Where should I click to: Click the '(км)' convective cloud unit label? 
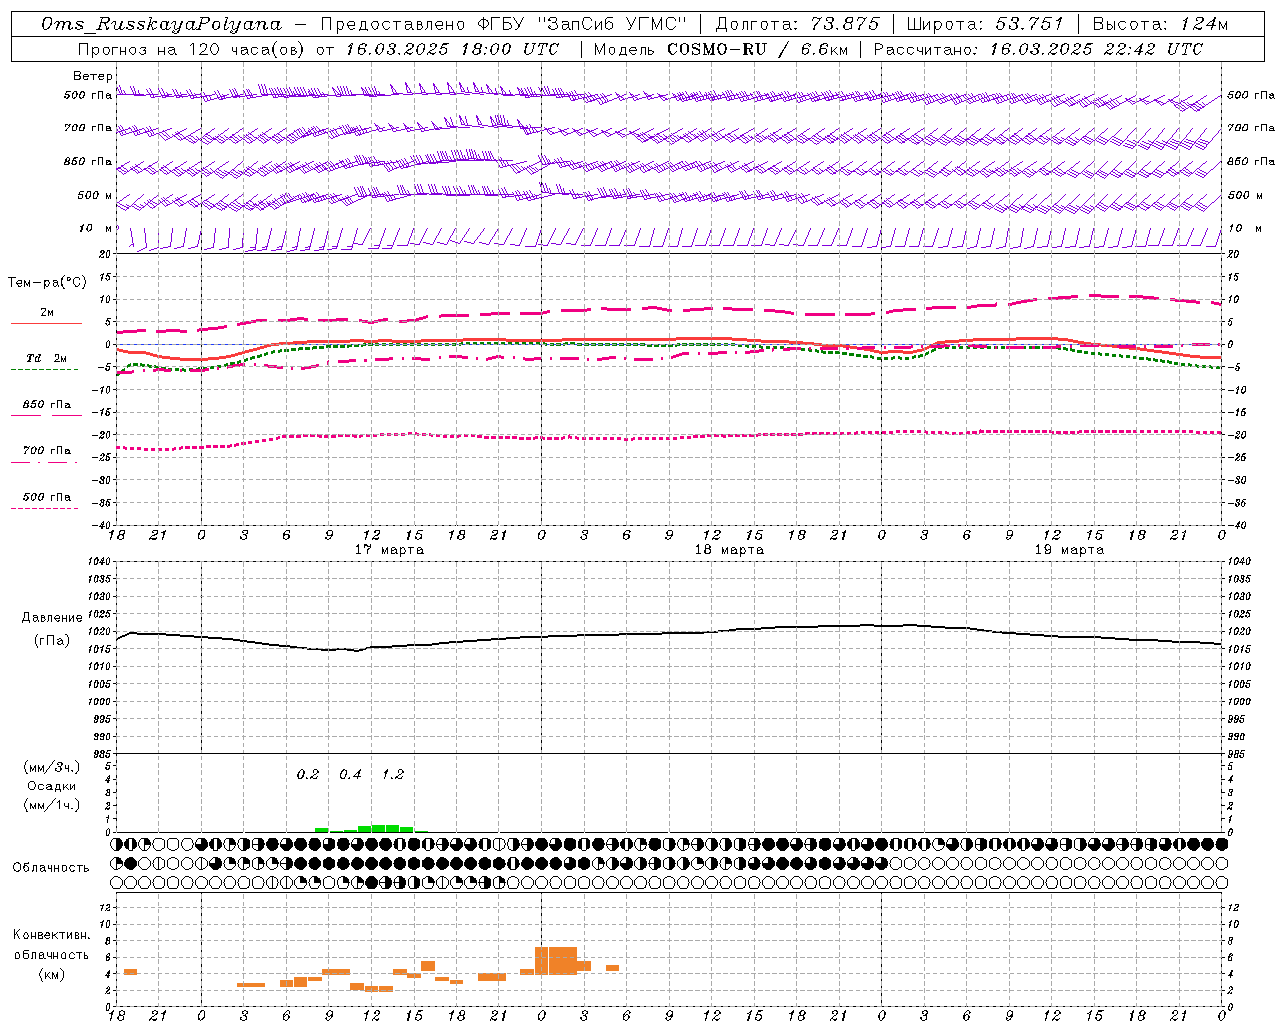(51, 974)
